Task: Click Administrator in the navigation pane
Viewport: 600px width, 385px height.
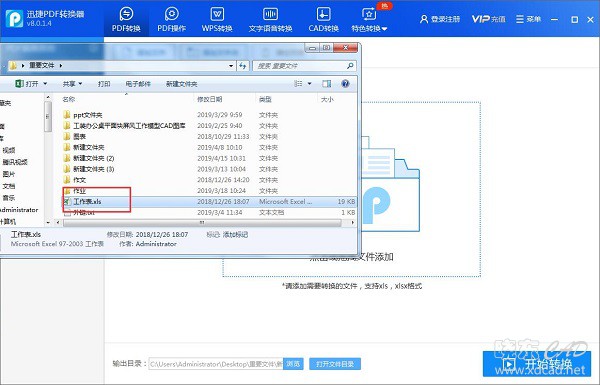Action: tap(19, 210)
